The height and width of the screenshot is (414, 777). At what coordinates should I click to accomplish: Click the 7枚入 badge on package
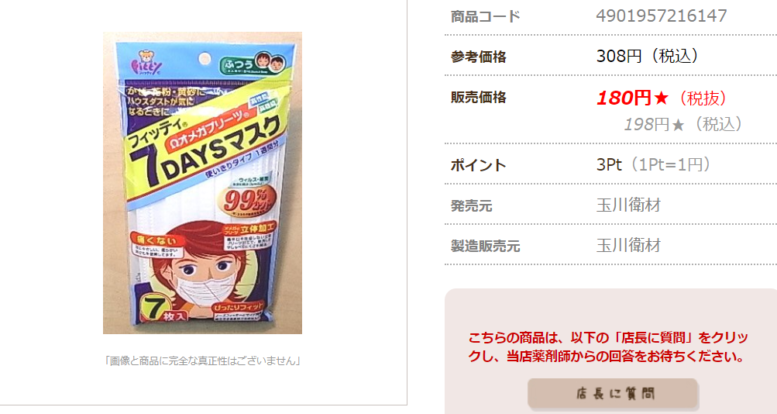point(161,309)
